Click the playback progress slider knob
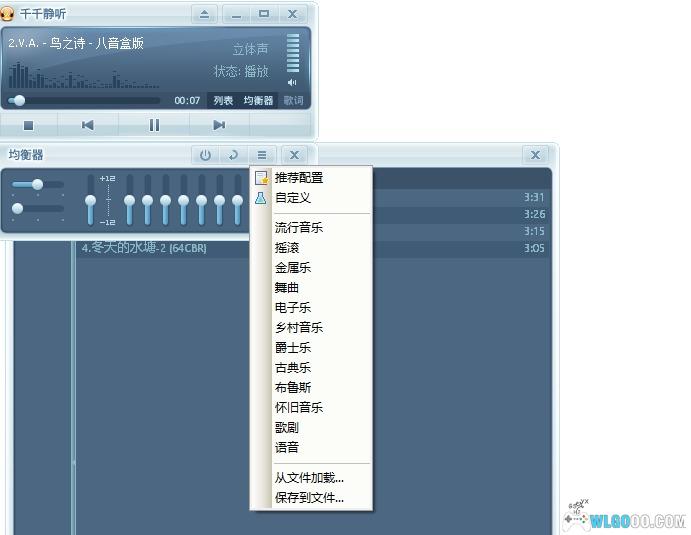691x535 pixels. [19, 100]
